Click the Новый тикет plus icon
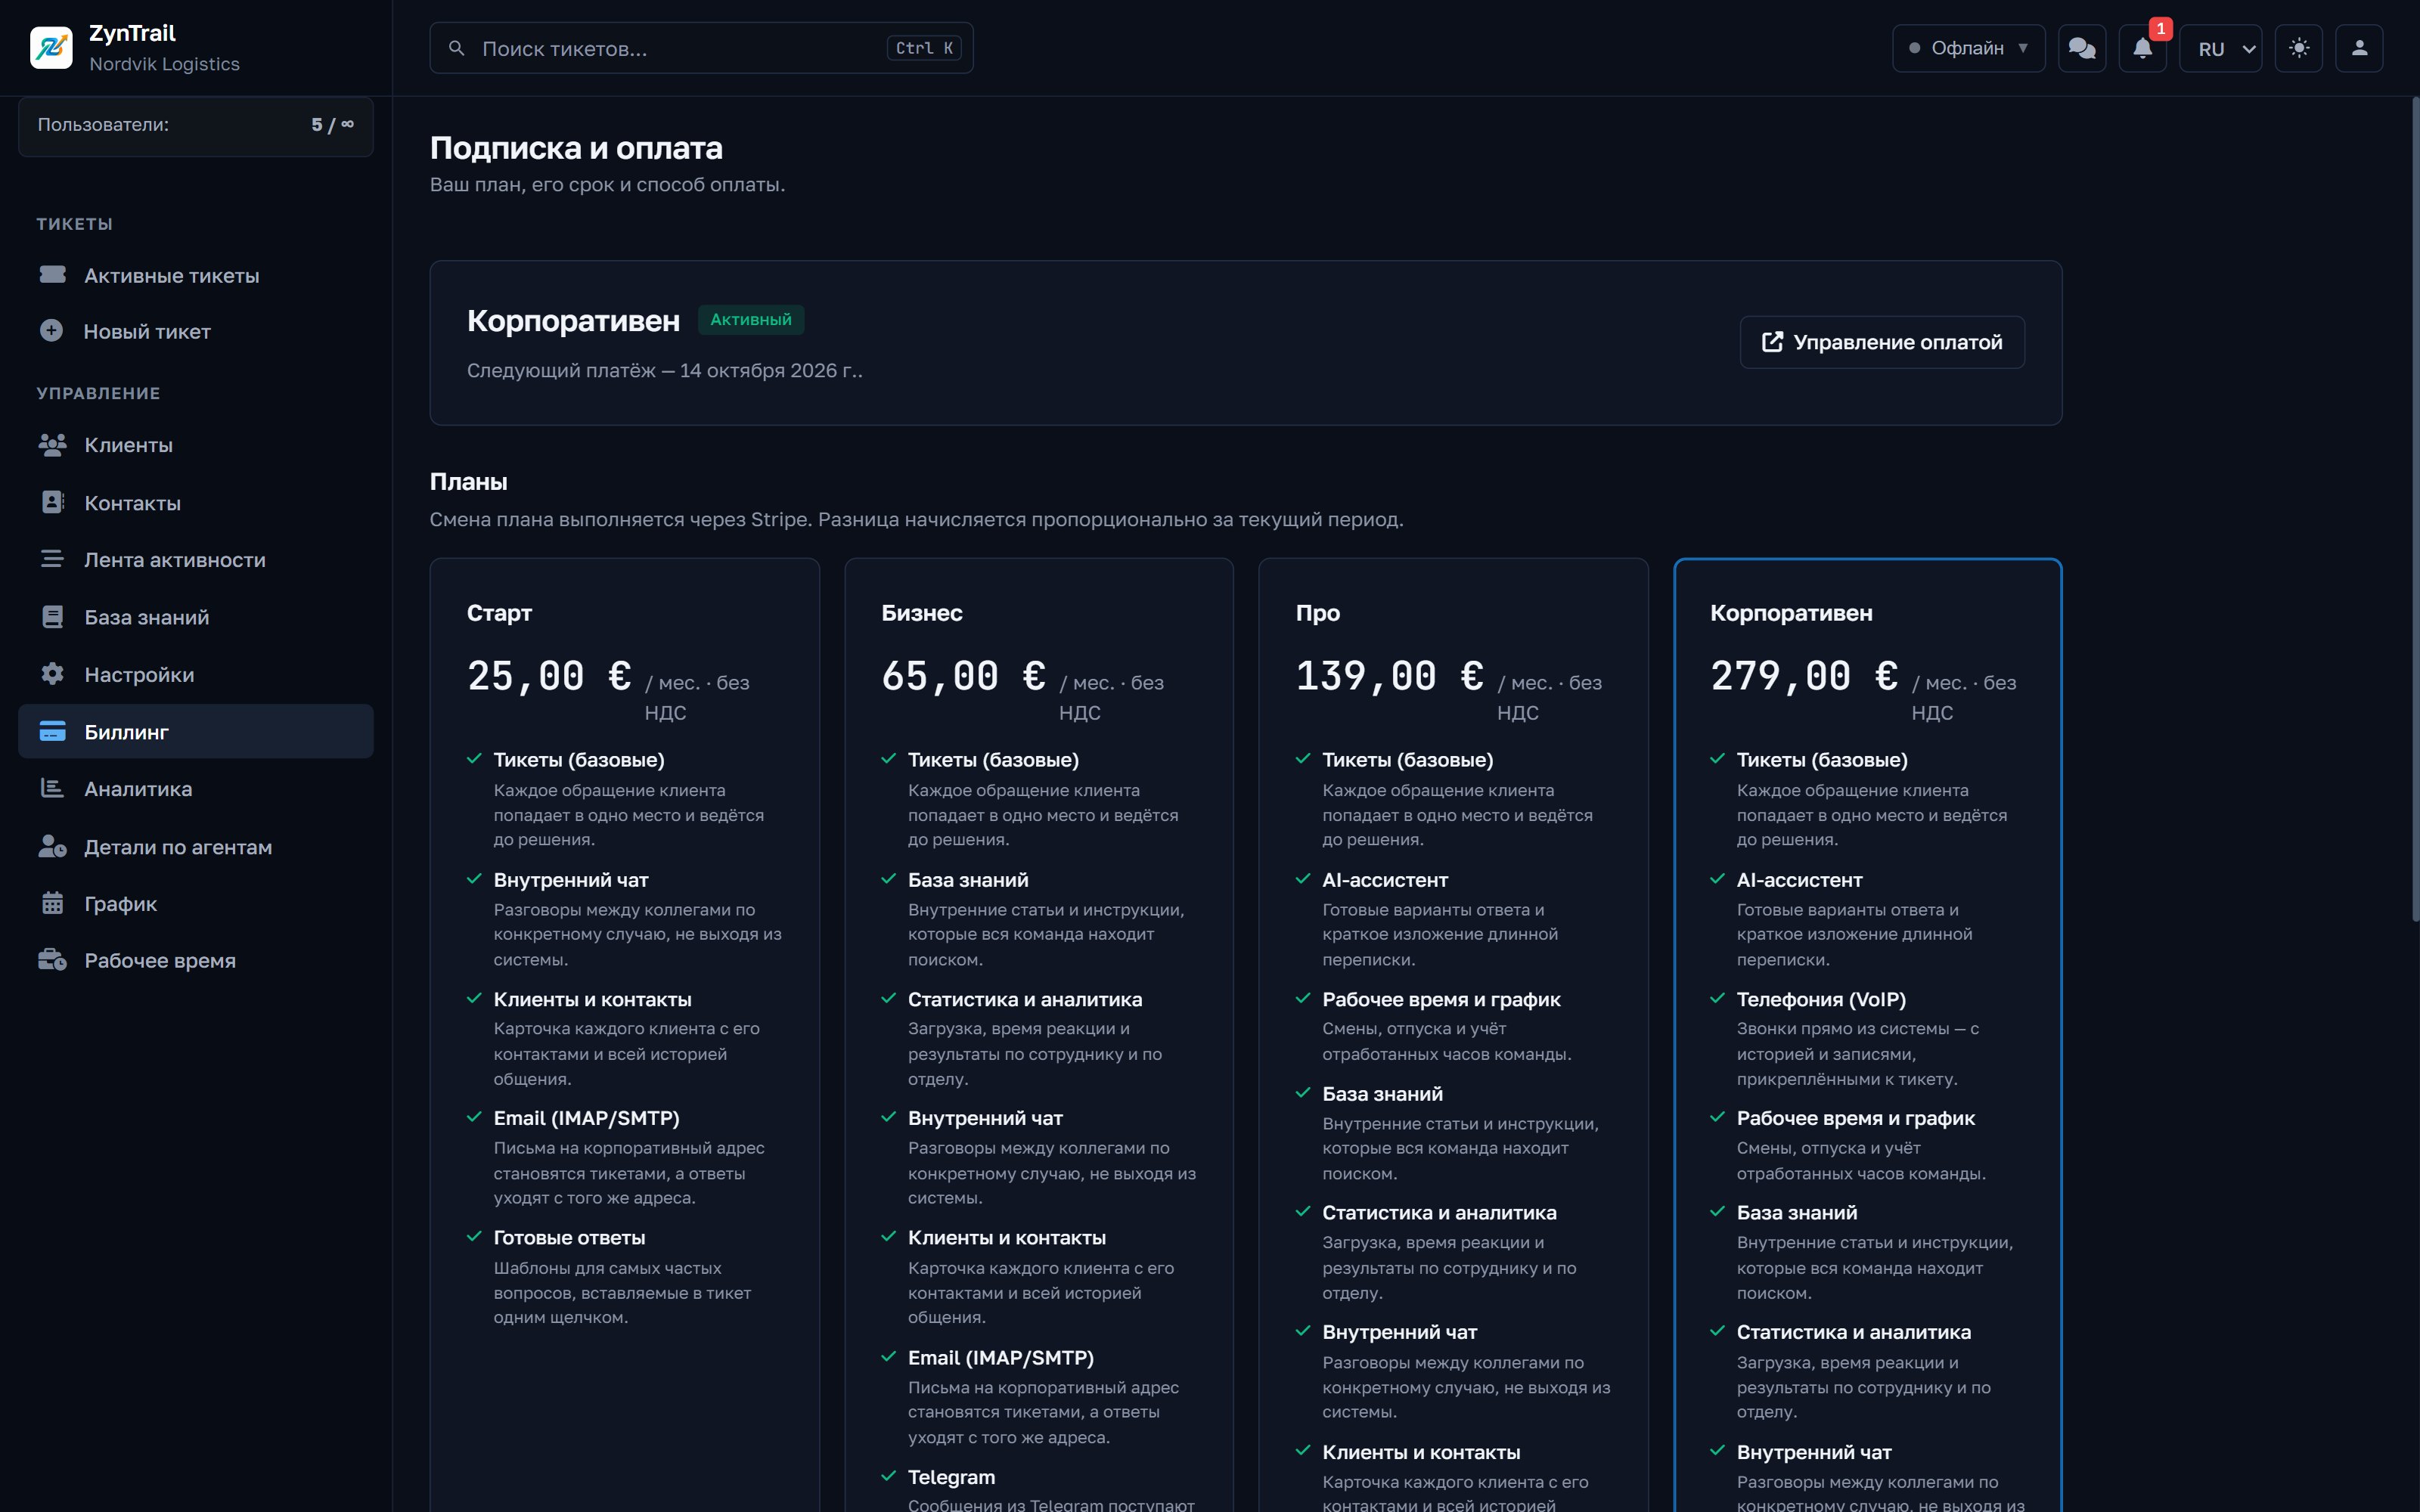Screen dimensions: 2420x1512 click(x=51, y=330)
